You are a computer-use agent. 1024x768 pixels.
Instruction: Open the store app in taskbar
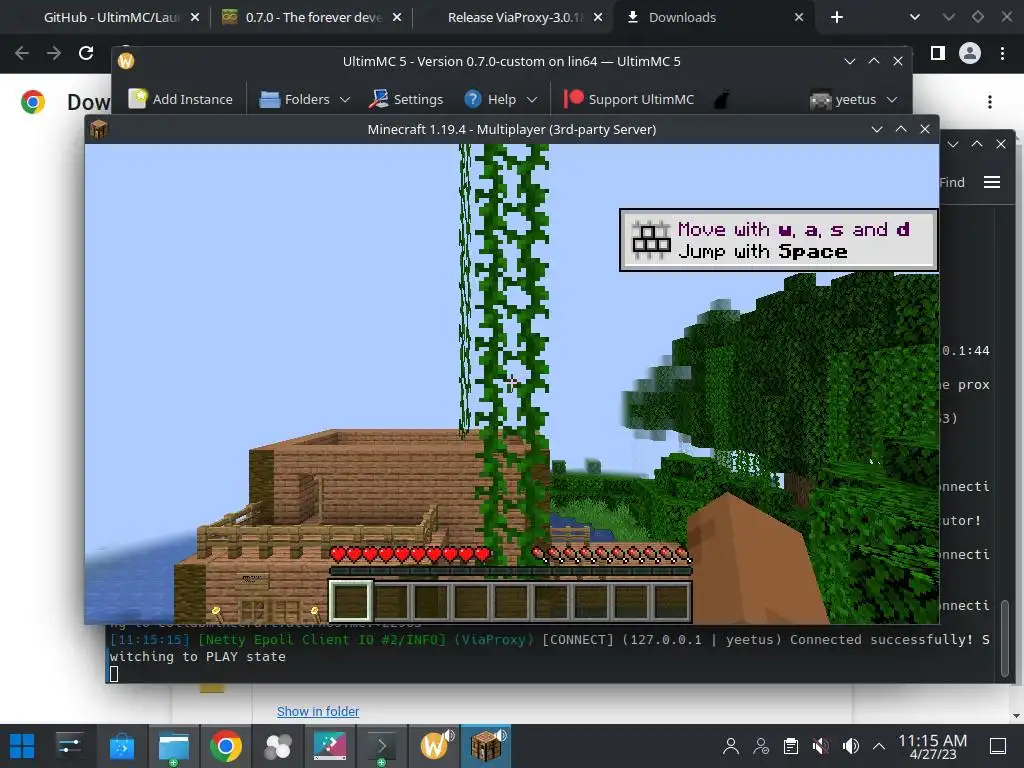pyautogui.click(x=121, y=746)
